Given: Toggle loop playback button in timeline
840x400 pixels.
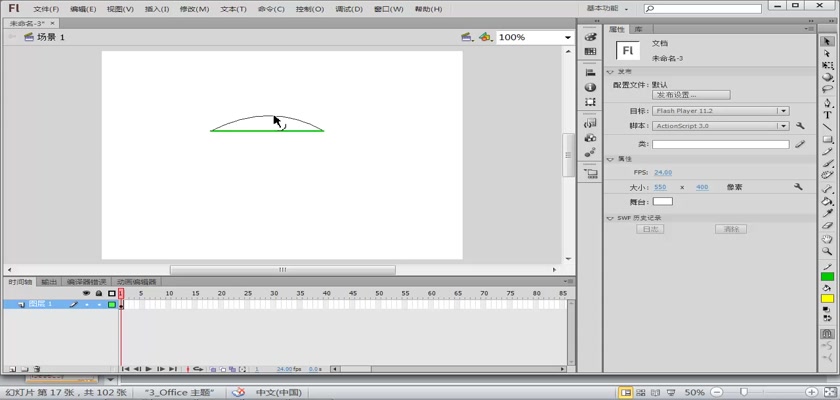Looking at the screenshot, I should 198,369.
